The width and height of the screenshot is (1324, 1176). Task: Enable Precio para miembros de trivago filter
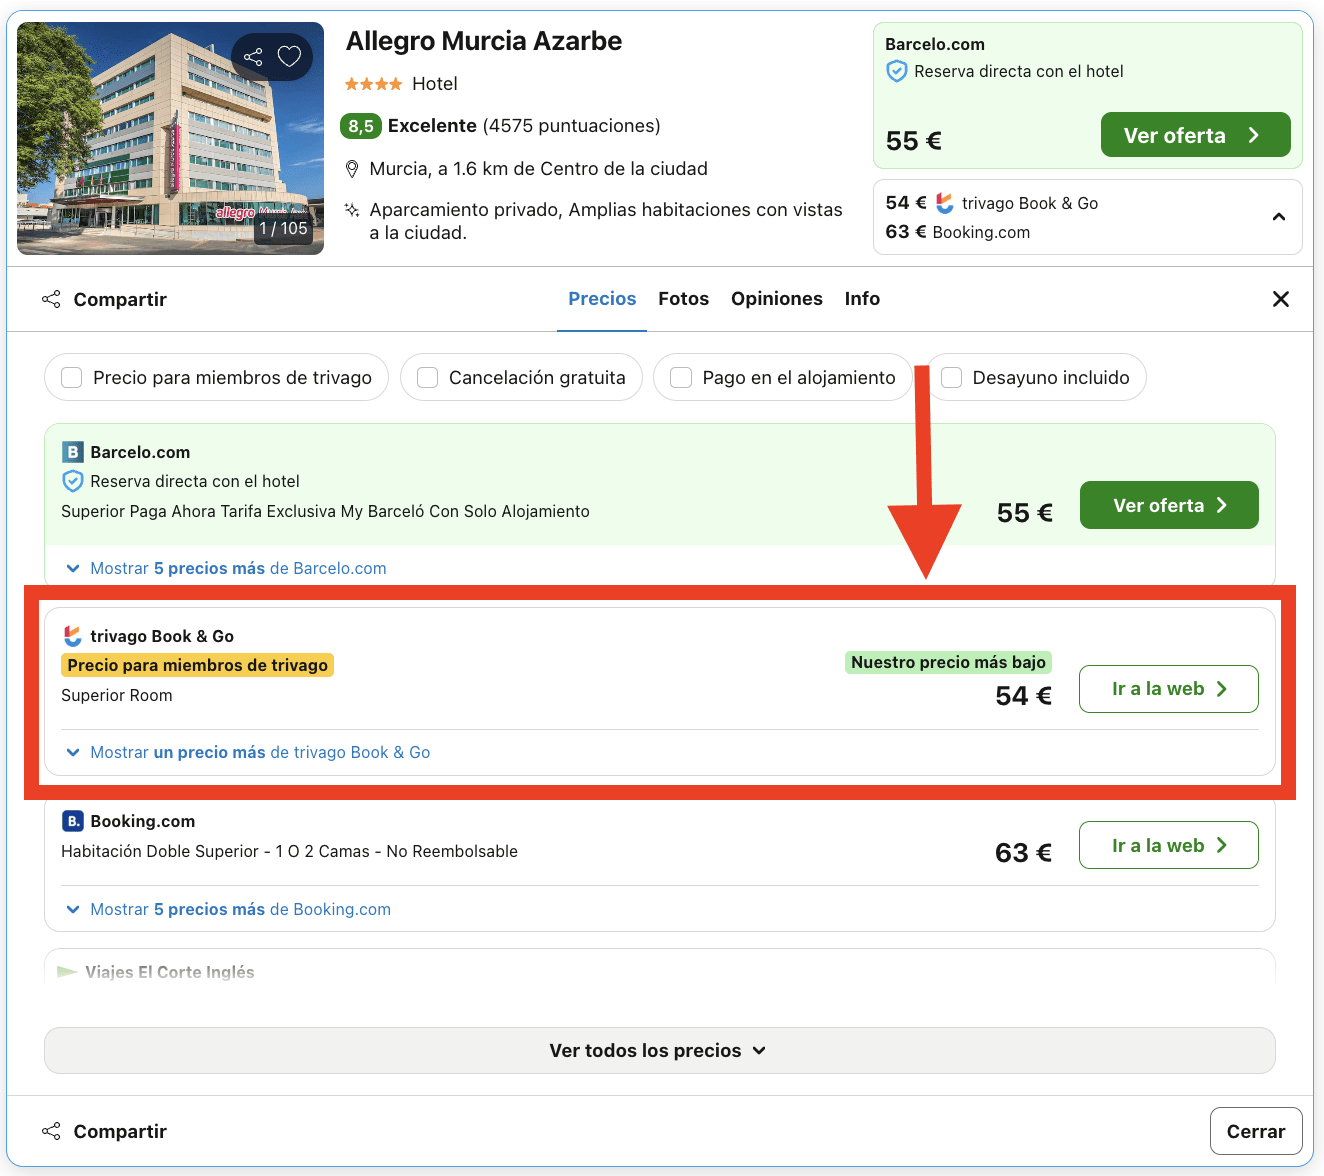click(72, 377)
